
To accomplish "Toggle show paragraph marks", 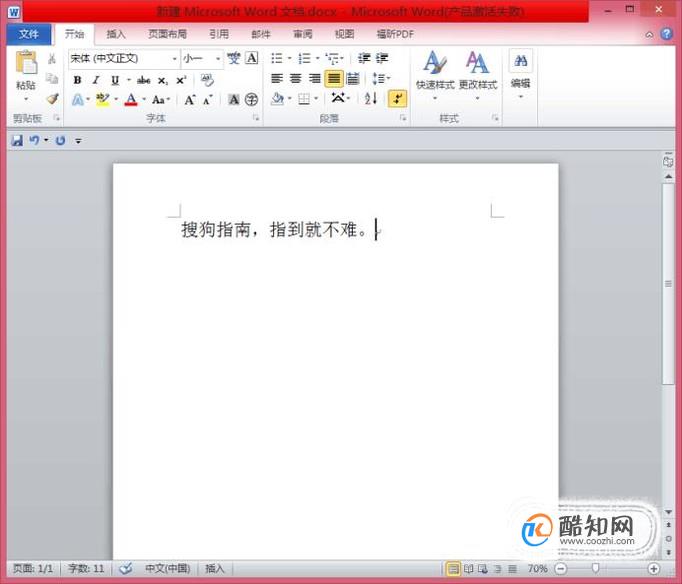I will [398, 99].
